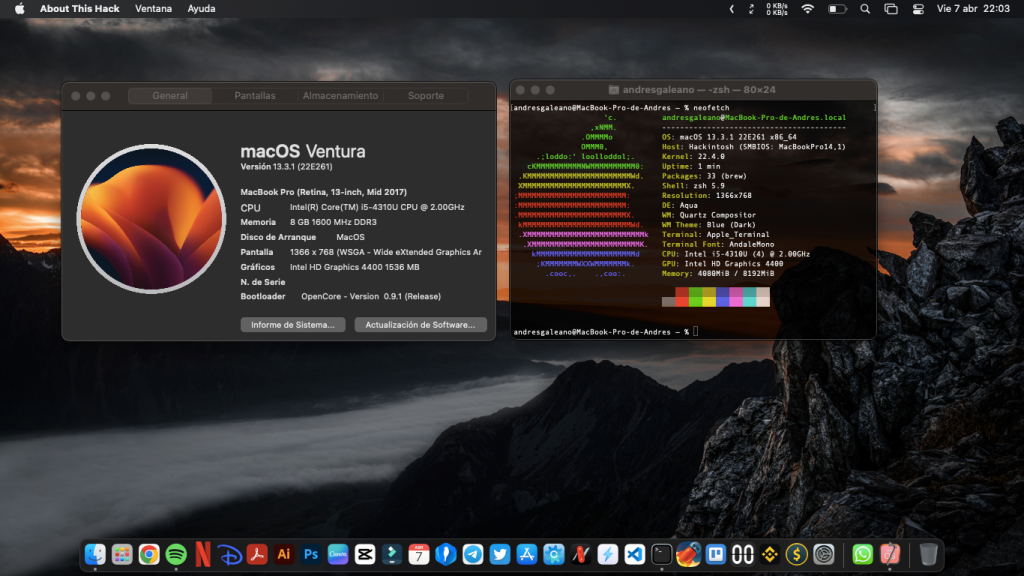
Task: Open the Almacenamiento tab
Action: coord(340,96)
